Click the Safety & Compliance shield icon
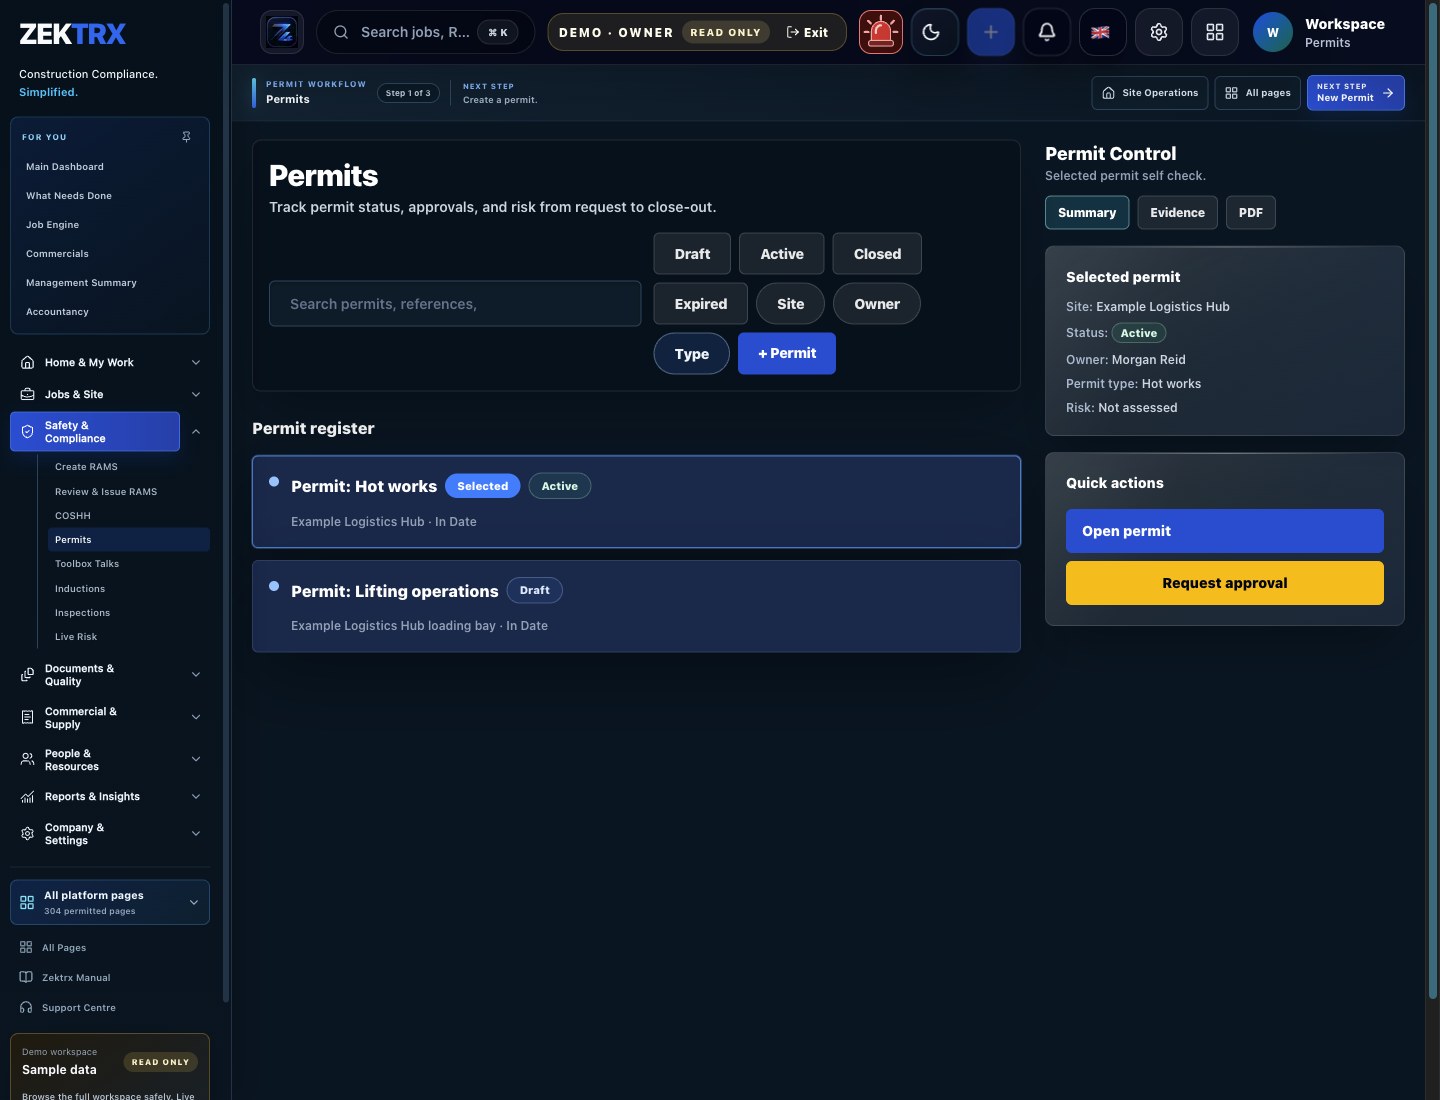 click(27, 432)
